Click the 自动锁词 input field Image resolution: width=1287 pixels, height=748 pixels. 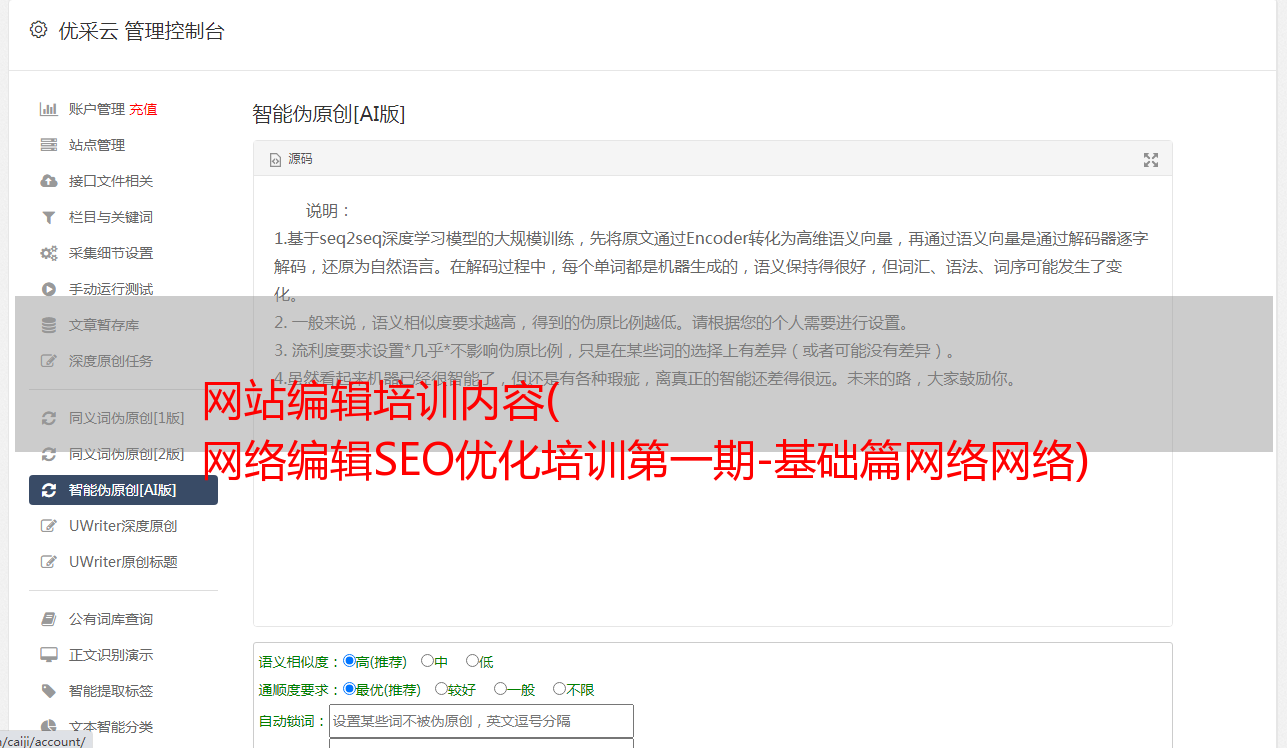481,721
